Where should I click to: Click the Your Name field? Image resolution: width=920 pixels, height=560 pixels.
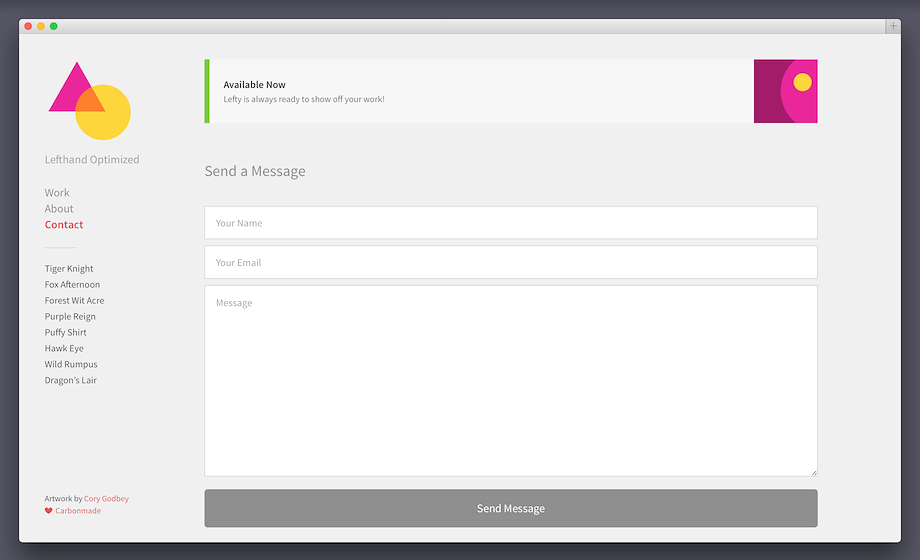point(510,223)
